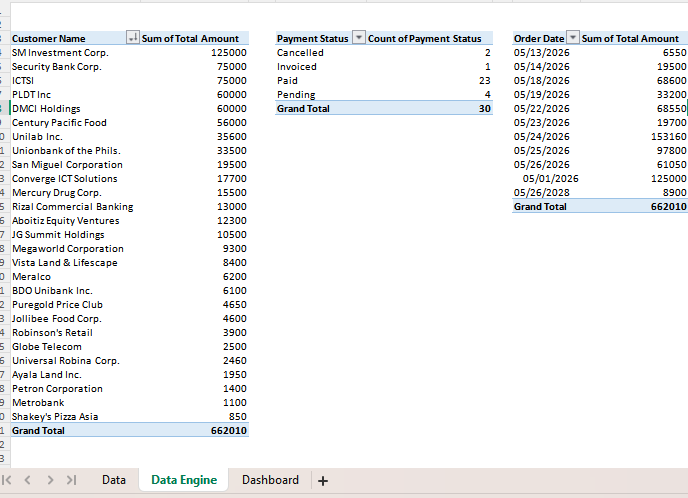Viewport: 688px width, 498px height.
Task: Click the 05/23/2026 order date cell
Action: point(546,123)
